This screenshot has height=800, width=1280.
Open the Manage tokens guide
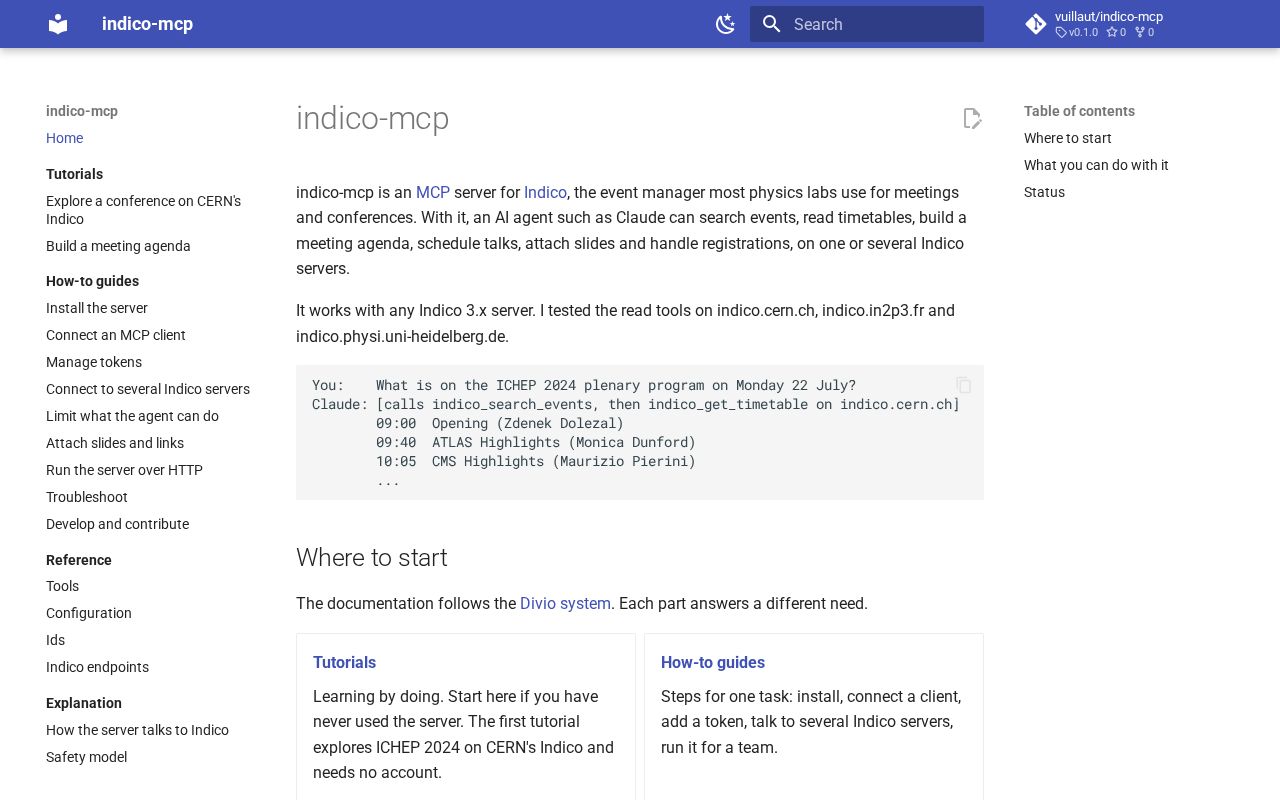(x=94, y=362)
